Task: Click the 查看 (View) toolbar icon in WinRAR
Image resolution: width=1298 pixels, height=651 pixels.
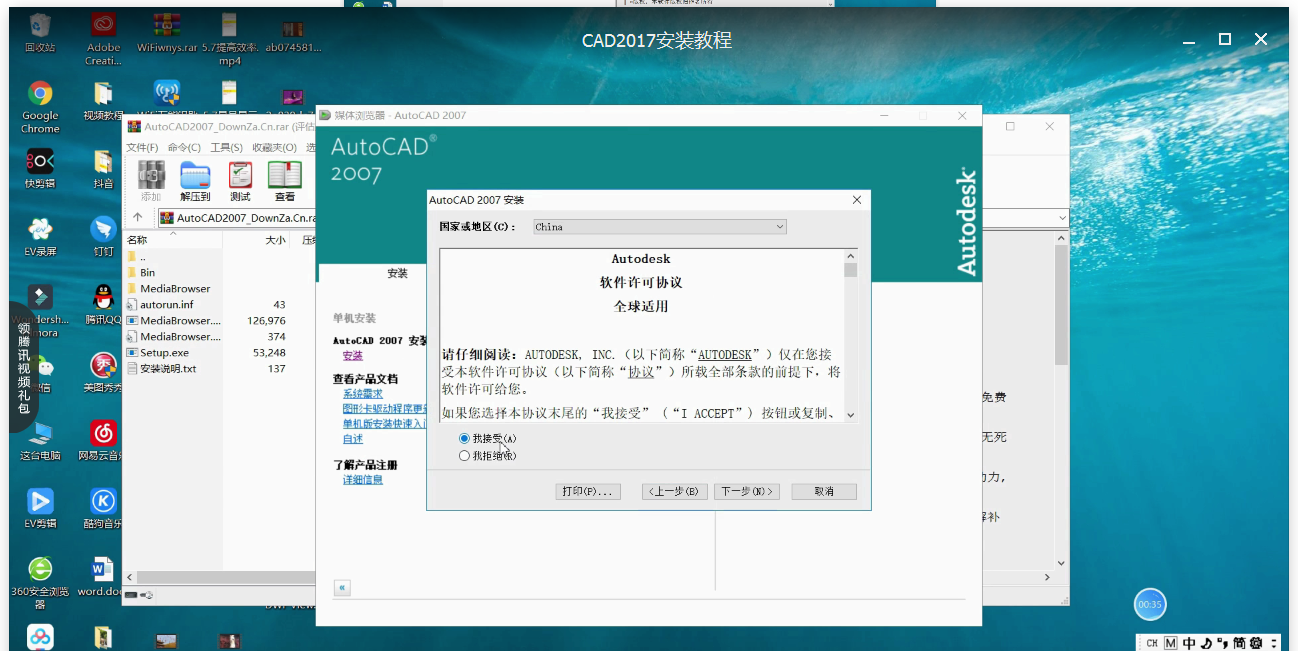Action: pos(283,180)
